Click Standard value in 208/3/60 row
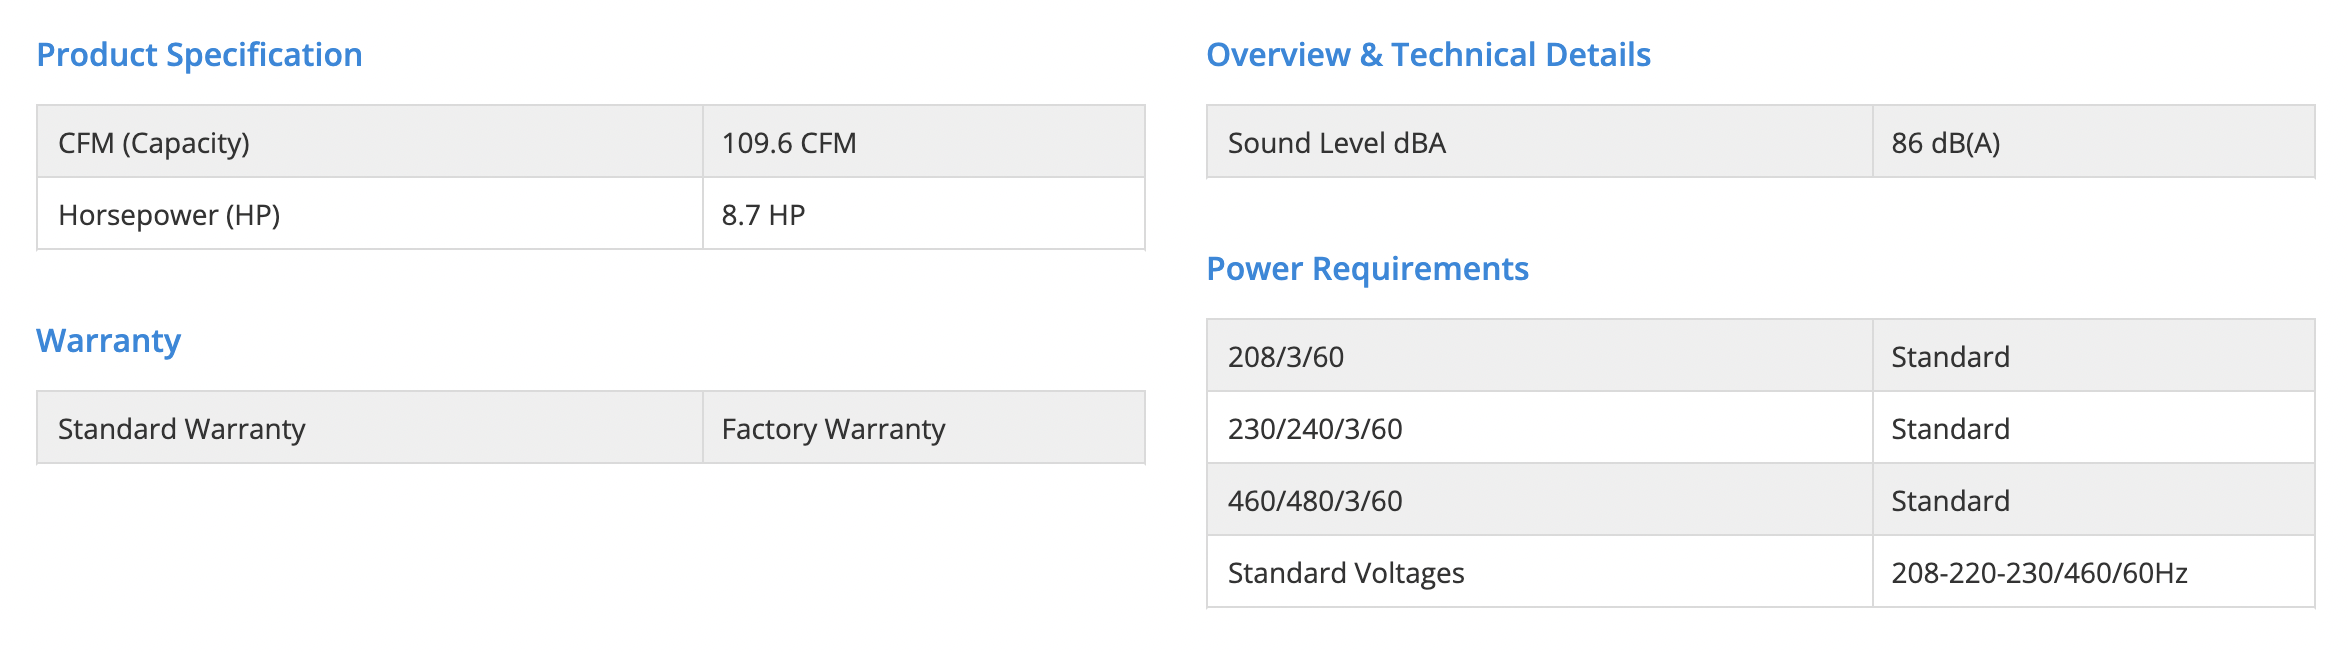 [1950, 357]
